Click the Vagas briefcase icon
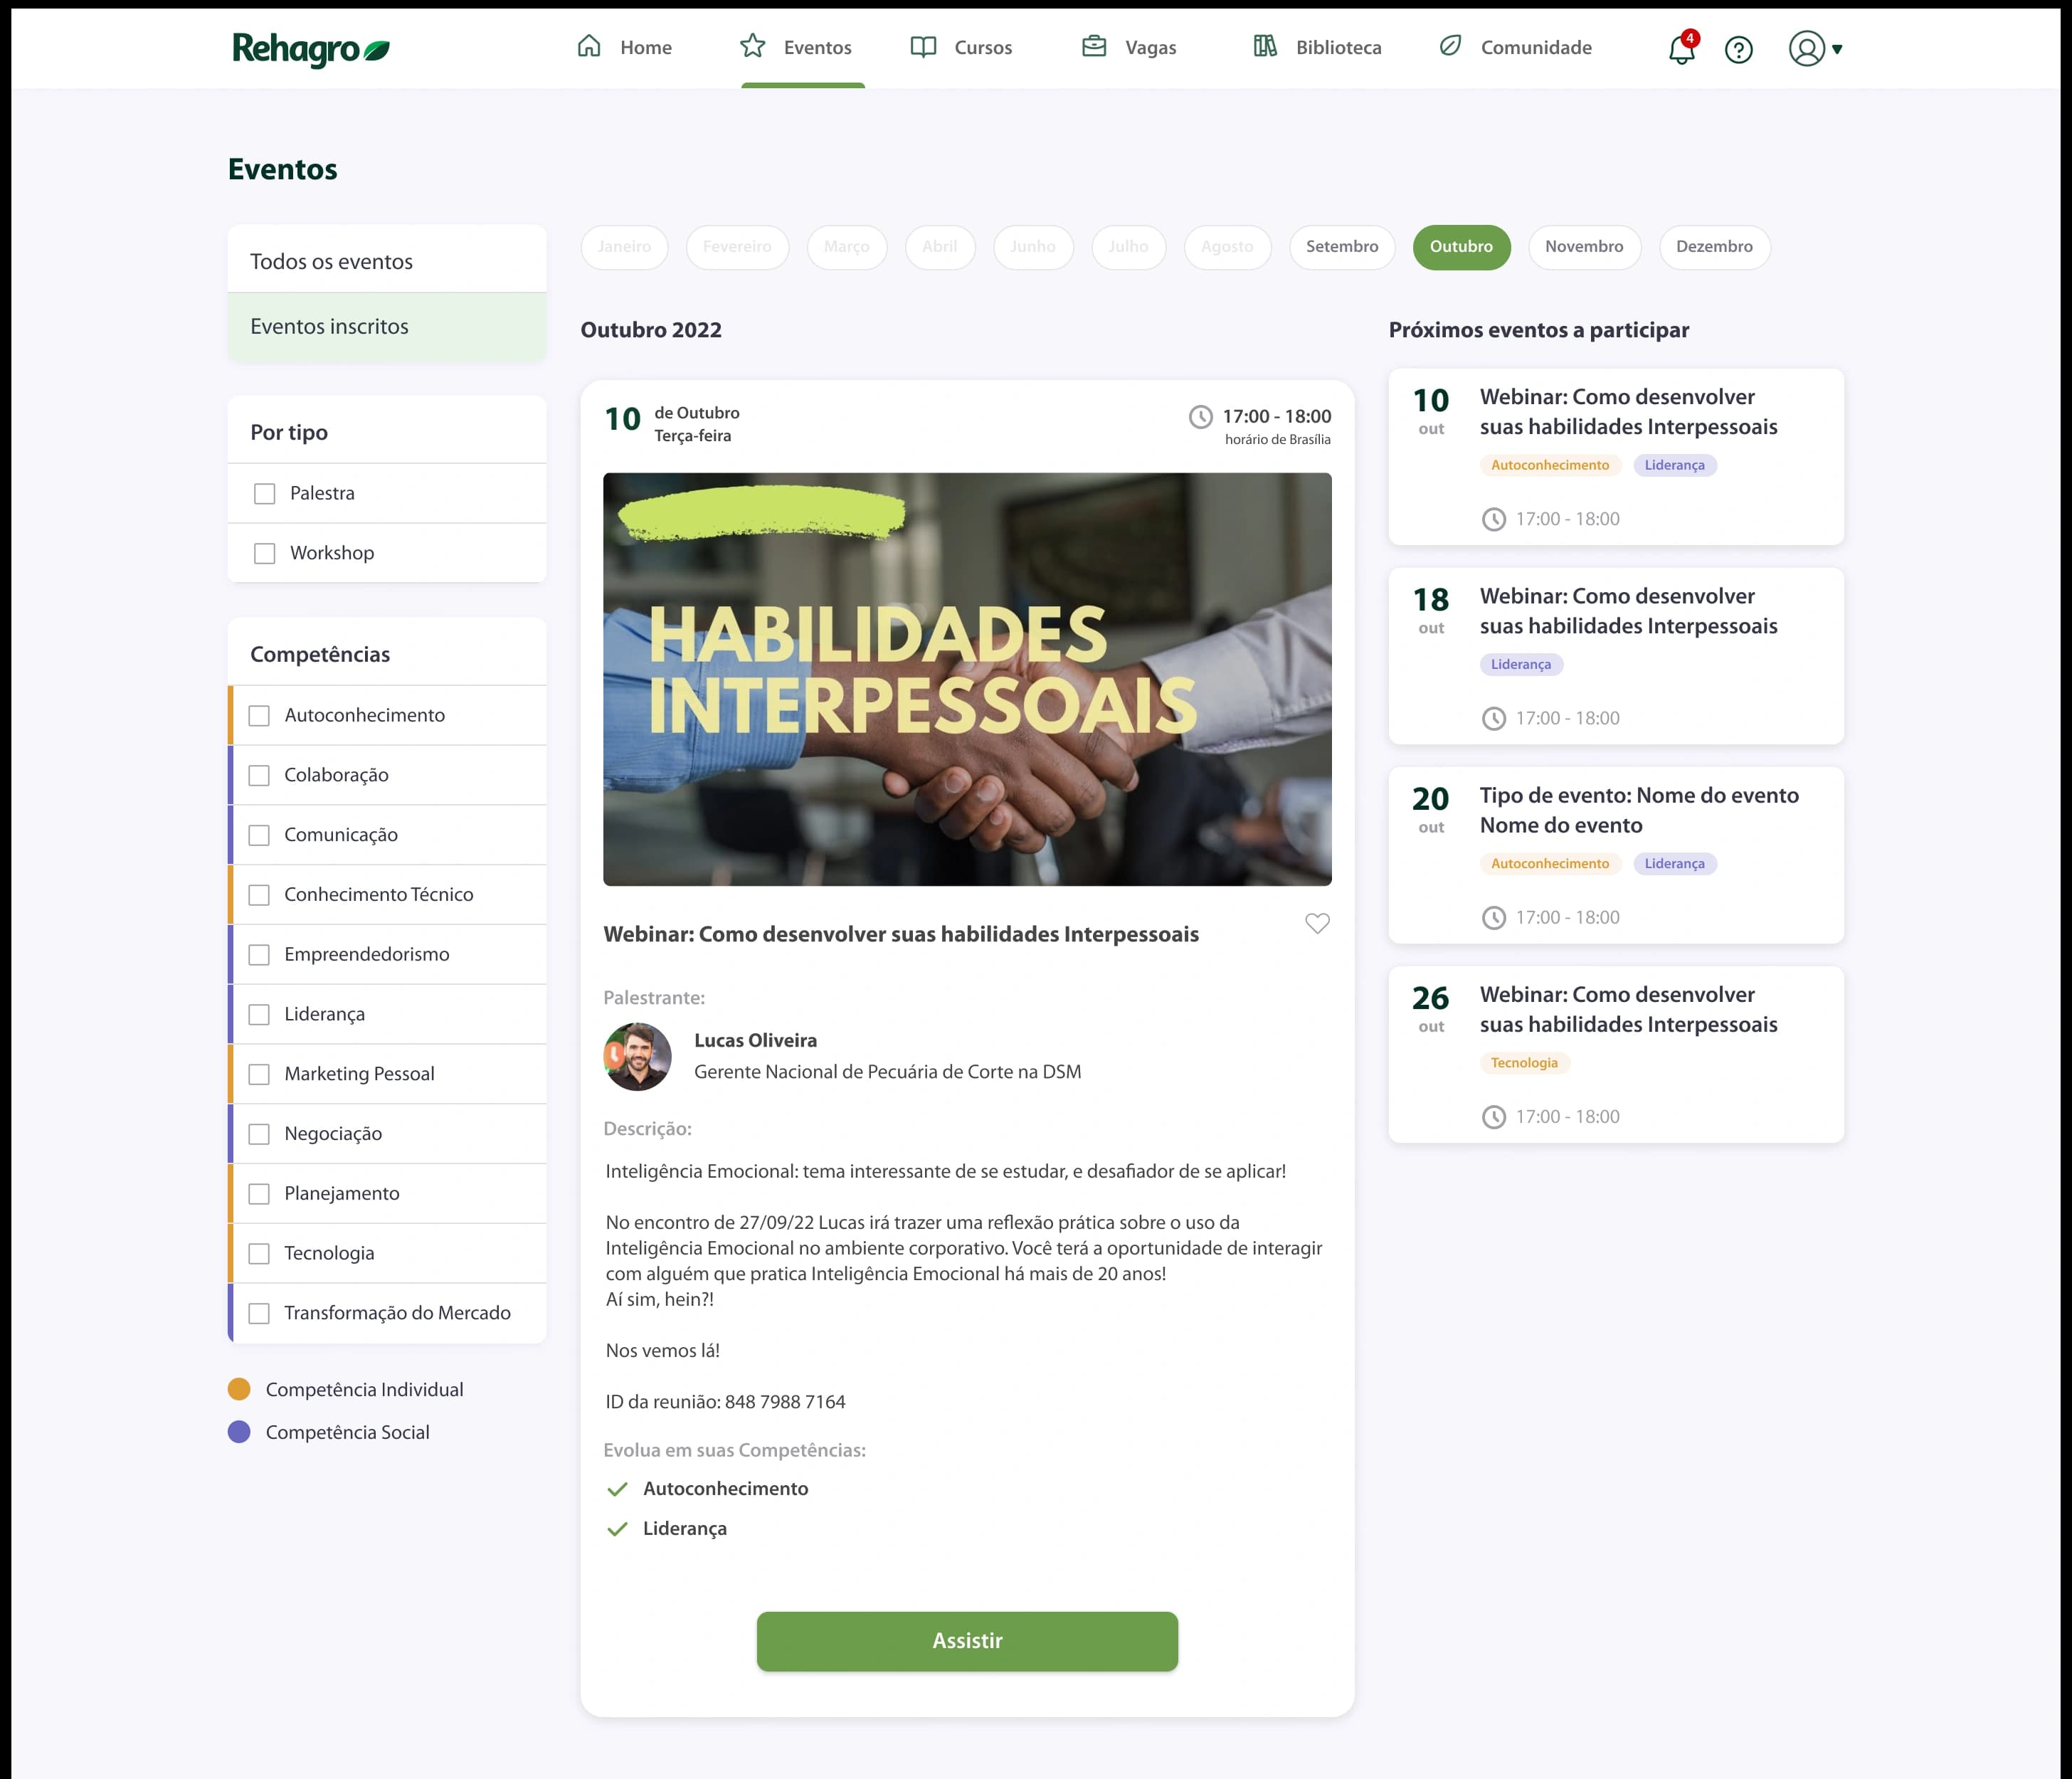Image resolution: width=2072 pixels, height=1779 pixels. pyautogui.click(x=1094, y=46)
